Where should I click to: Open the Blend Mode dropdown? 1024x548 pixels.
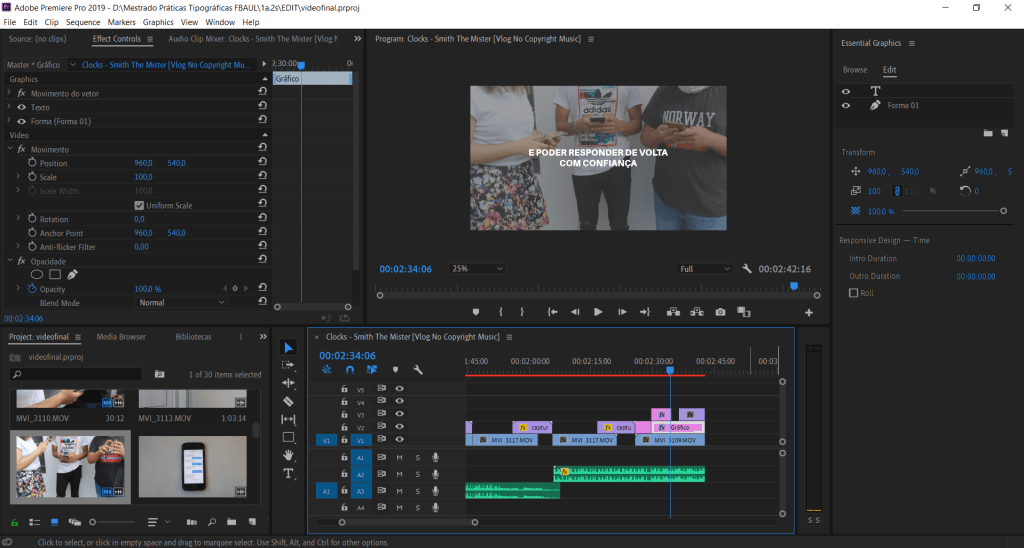[181, 302]
